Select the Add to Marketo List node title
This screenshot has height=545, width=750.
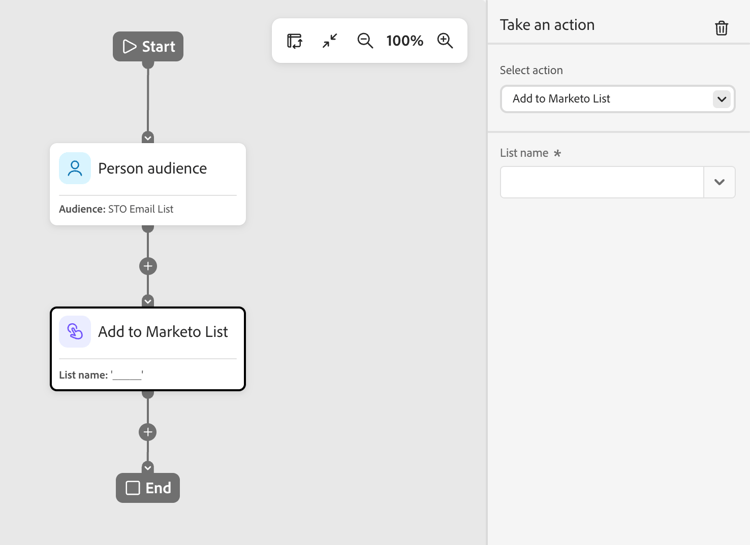click(163, 332)
